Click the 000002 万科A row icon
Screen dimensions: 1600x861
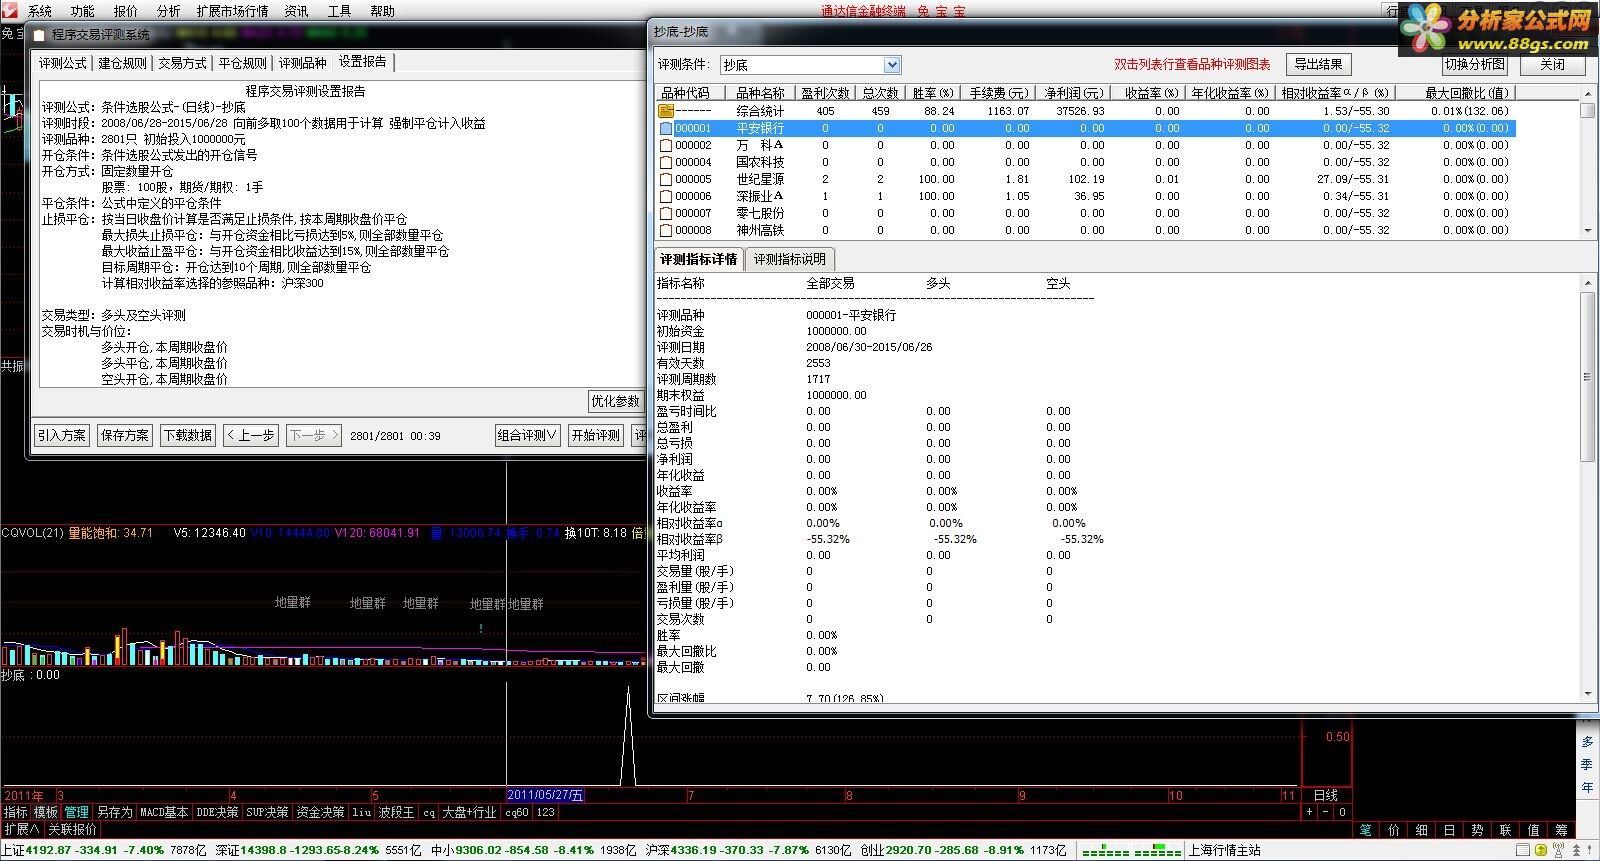point(666,145)
